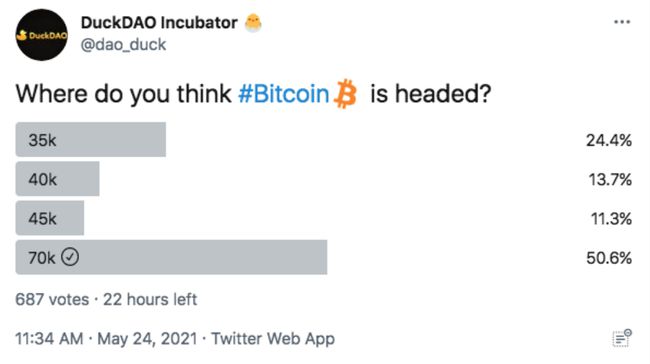Select the 45k poll option

tap(50, 218)
